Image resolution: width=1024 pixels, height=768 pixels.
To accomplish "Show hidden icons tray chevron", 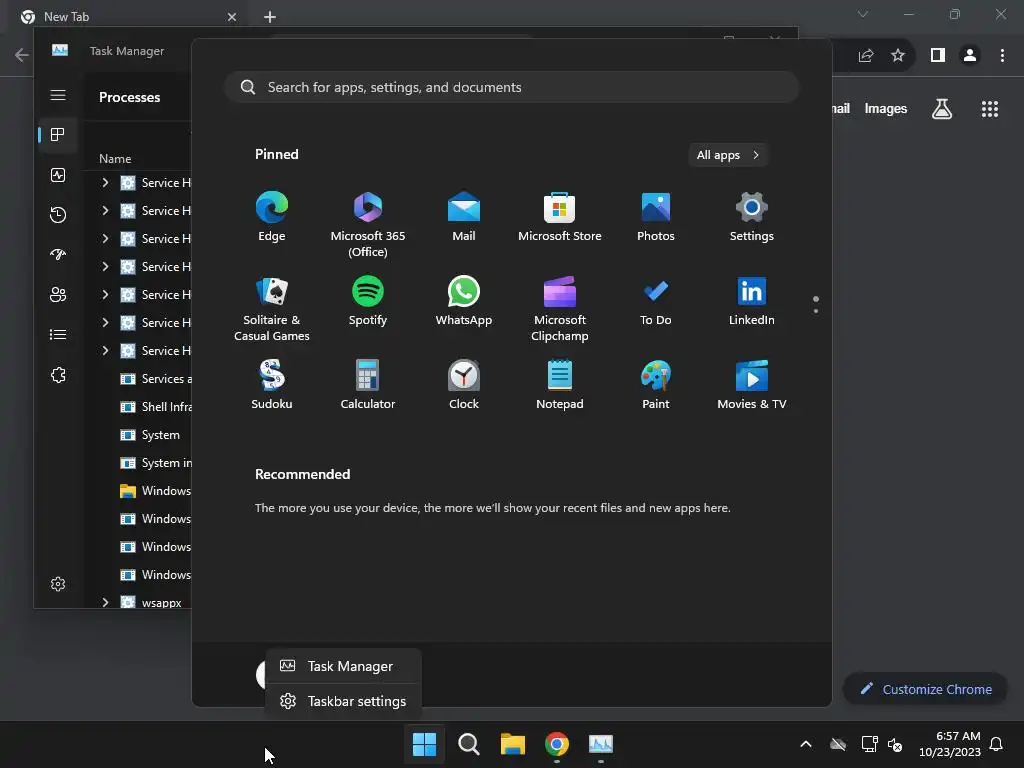I will pyautogui.click(x=806, y=744).
